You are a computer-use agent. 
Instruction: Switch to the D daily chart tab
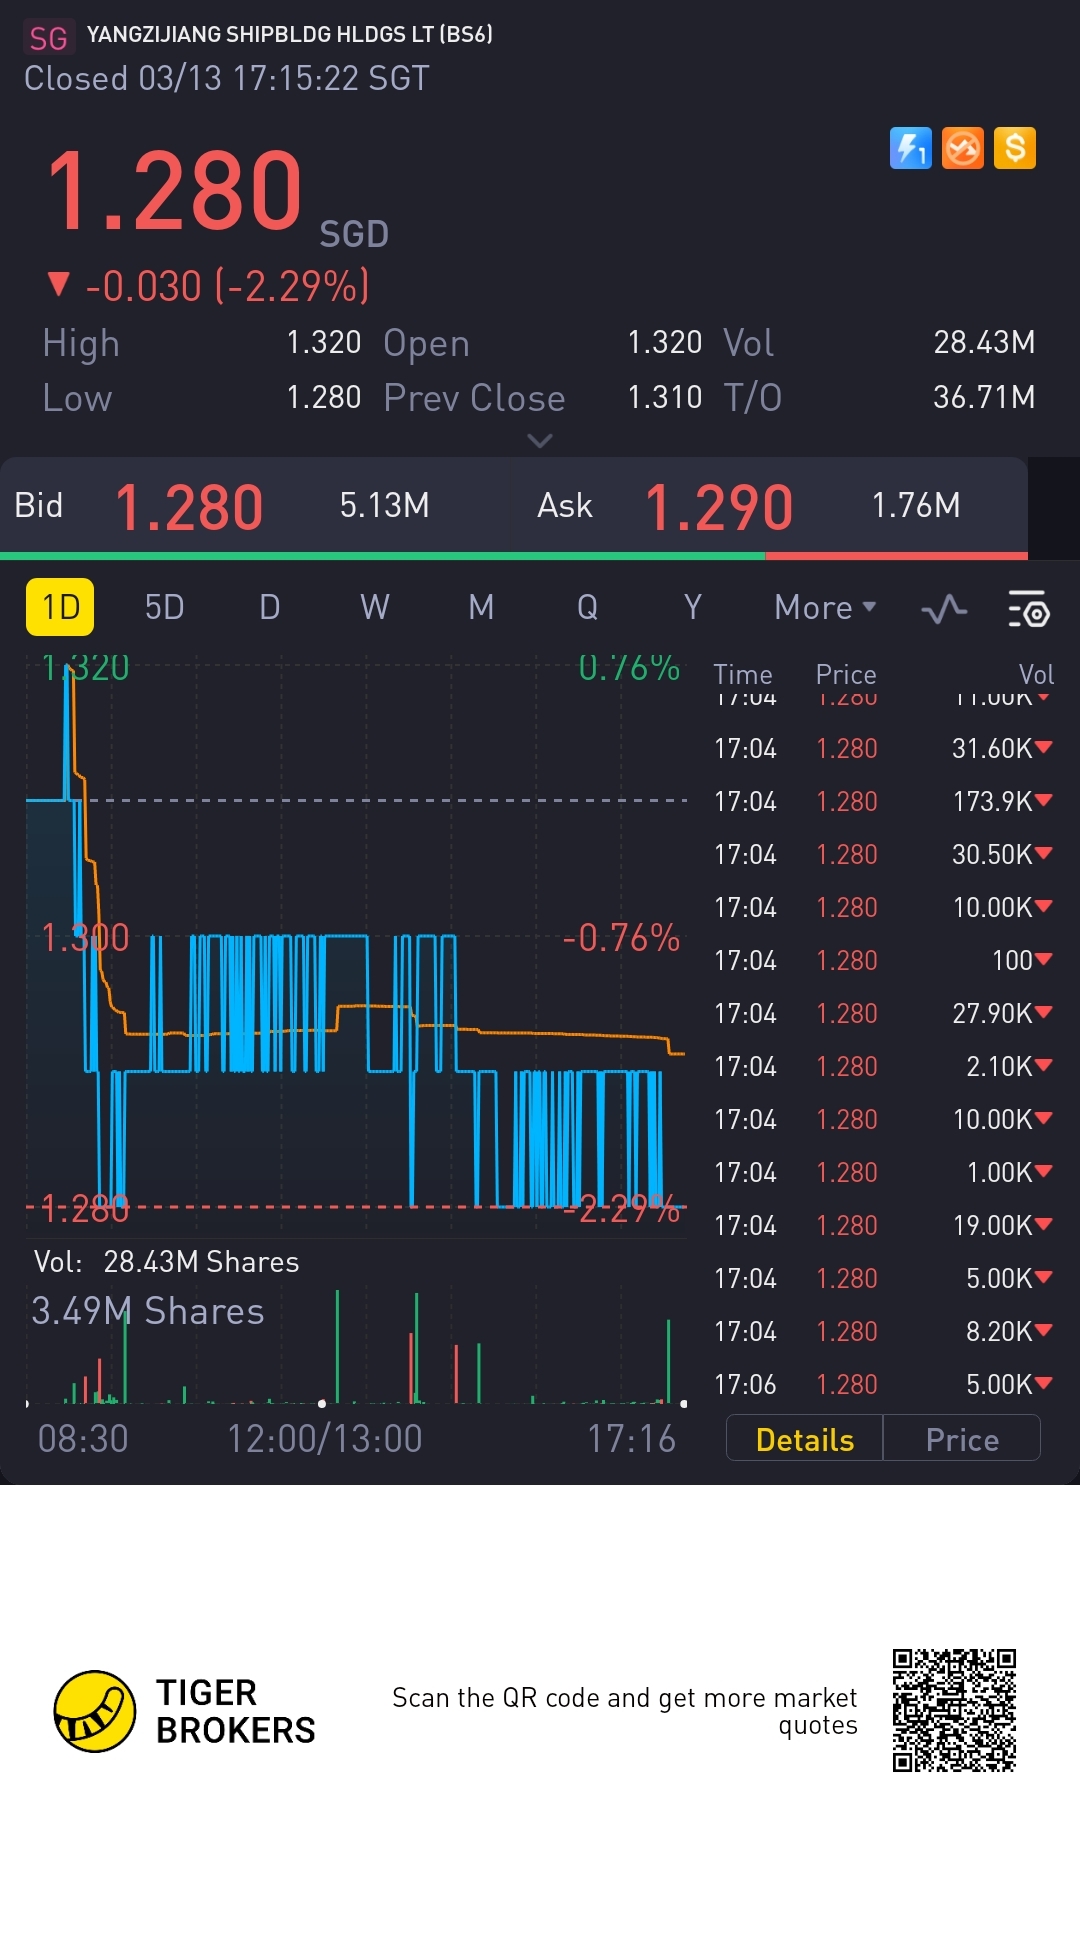[270, 607]
